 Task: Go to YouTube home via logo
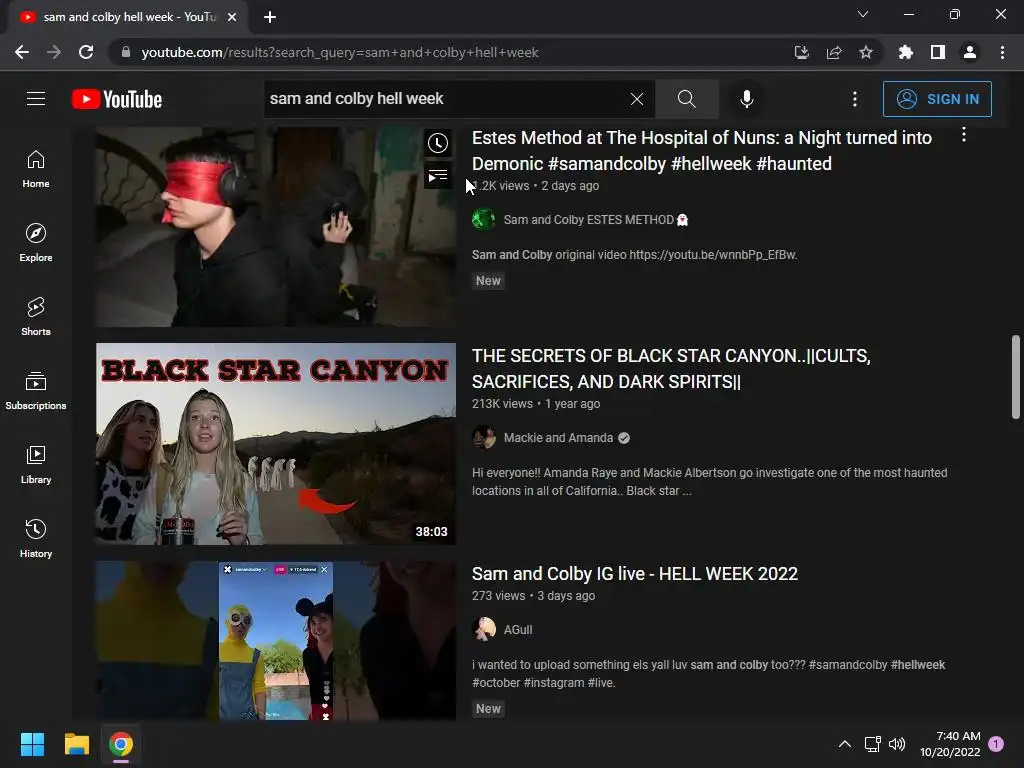click(117, 99)
